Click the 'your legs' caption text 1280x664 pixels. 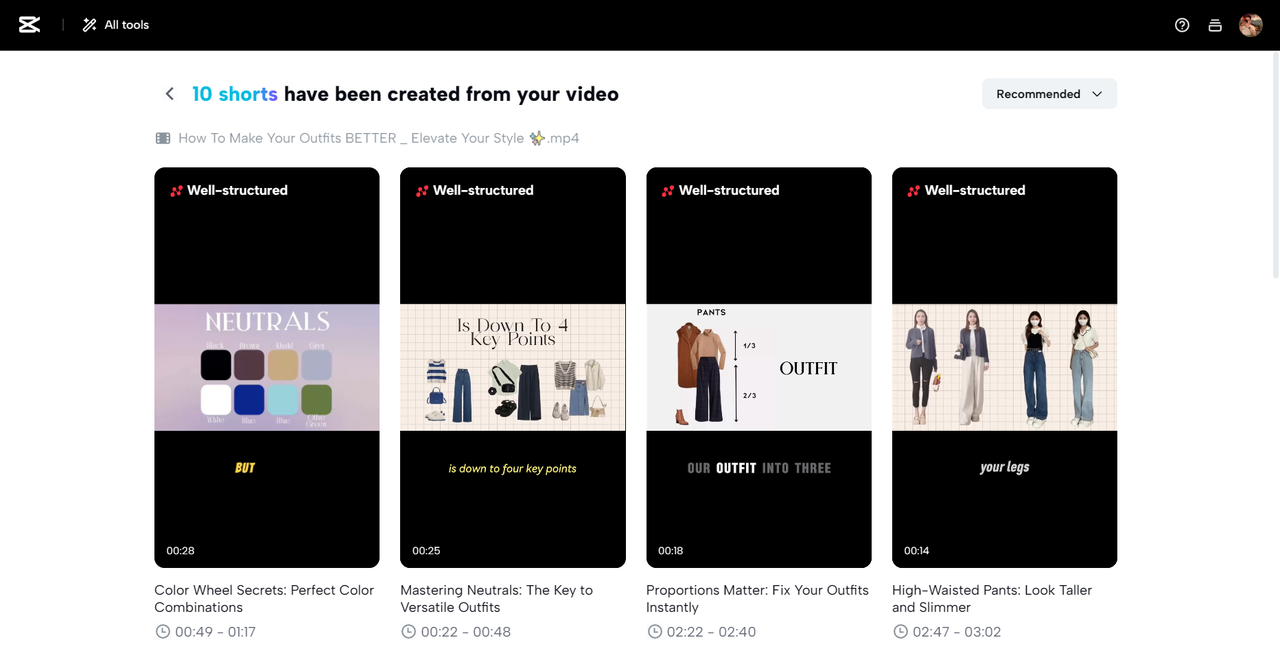(x=1005, y=467)
